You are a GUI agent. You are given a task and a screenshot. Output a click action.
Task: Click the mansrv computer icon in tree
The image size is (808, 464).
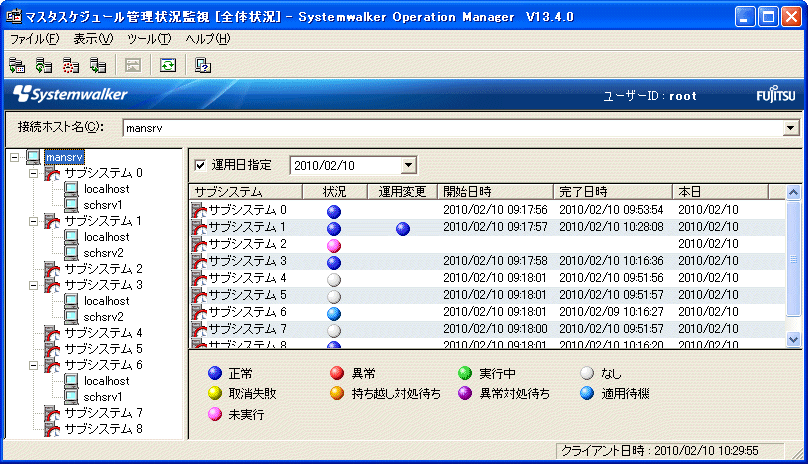click(x=33, y=157)
